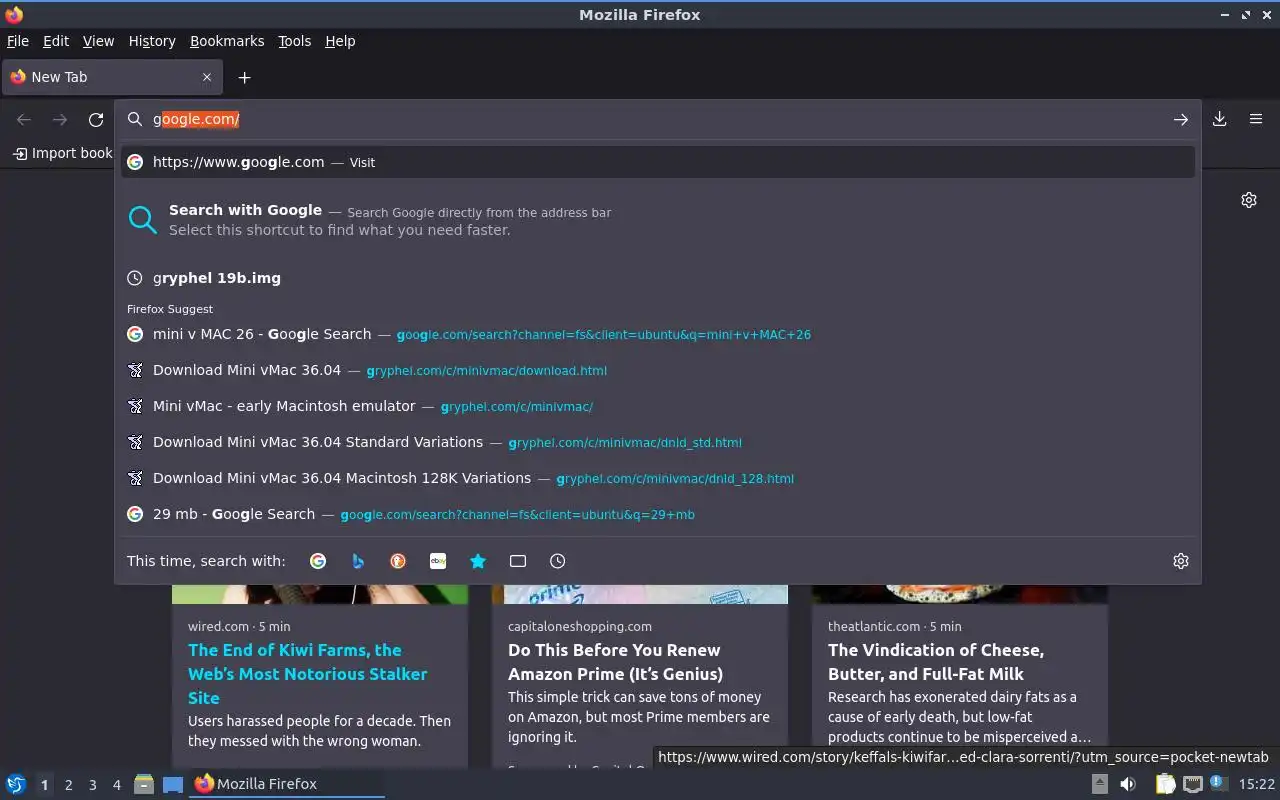The image size is (1280, 800).
Task: Search history using the clock icon
Action: click(558, 561)
